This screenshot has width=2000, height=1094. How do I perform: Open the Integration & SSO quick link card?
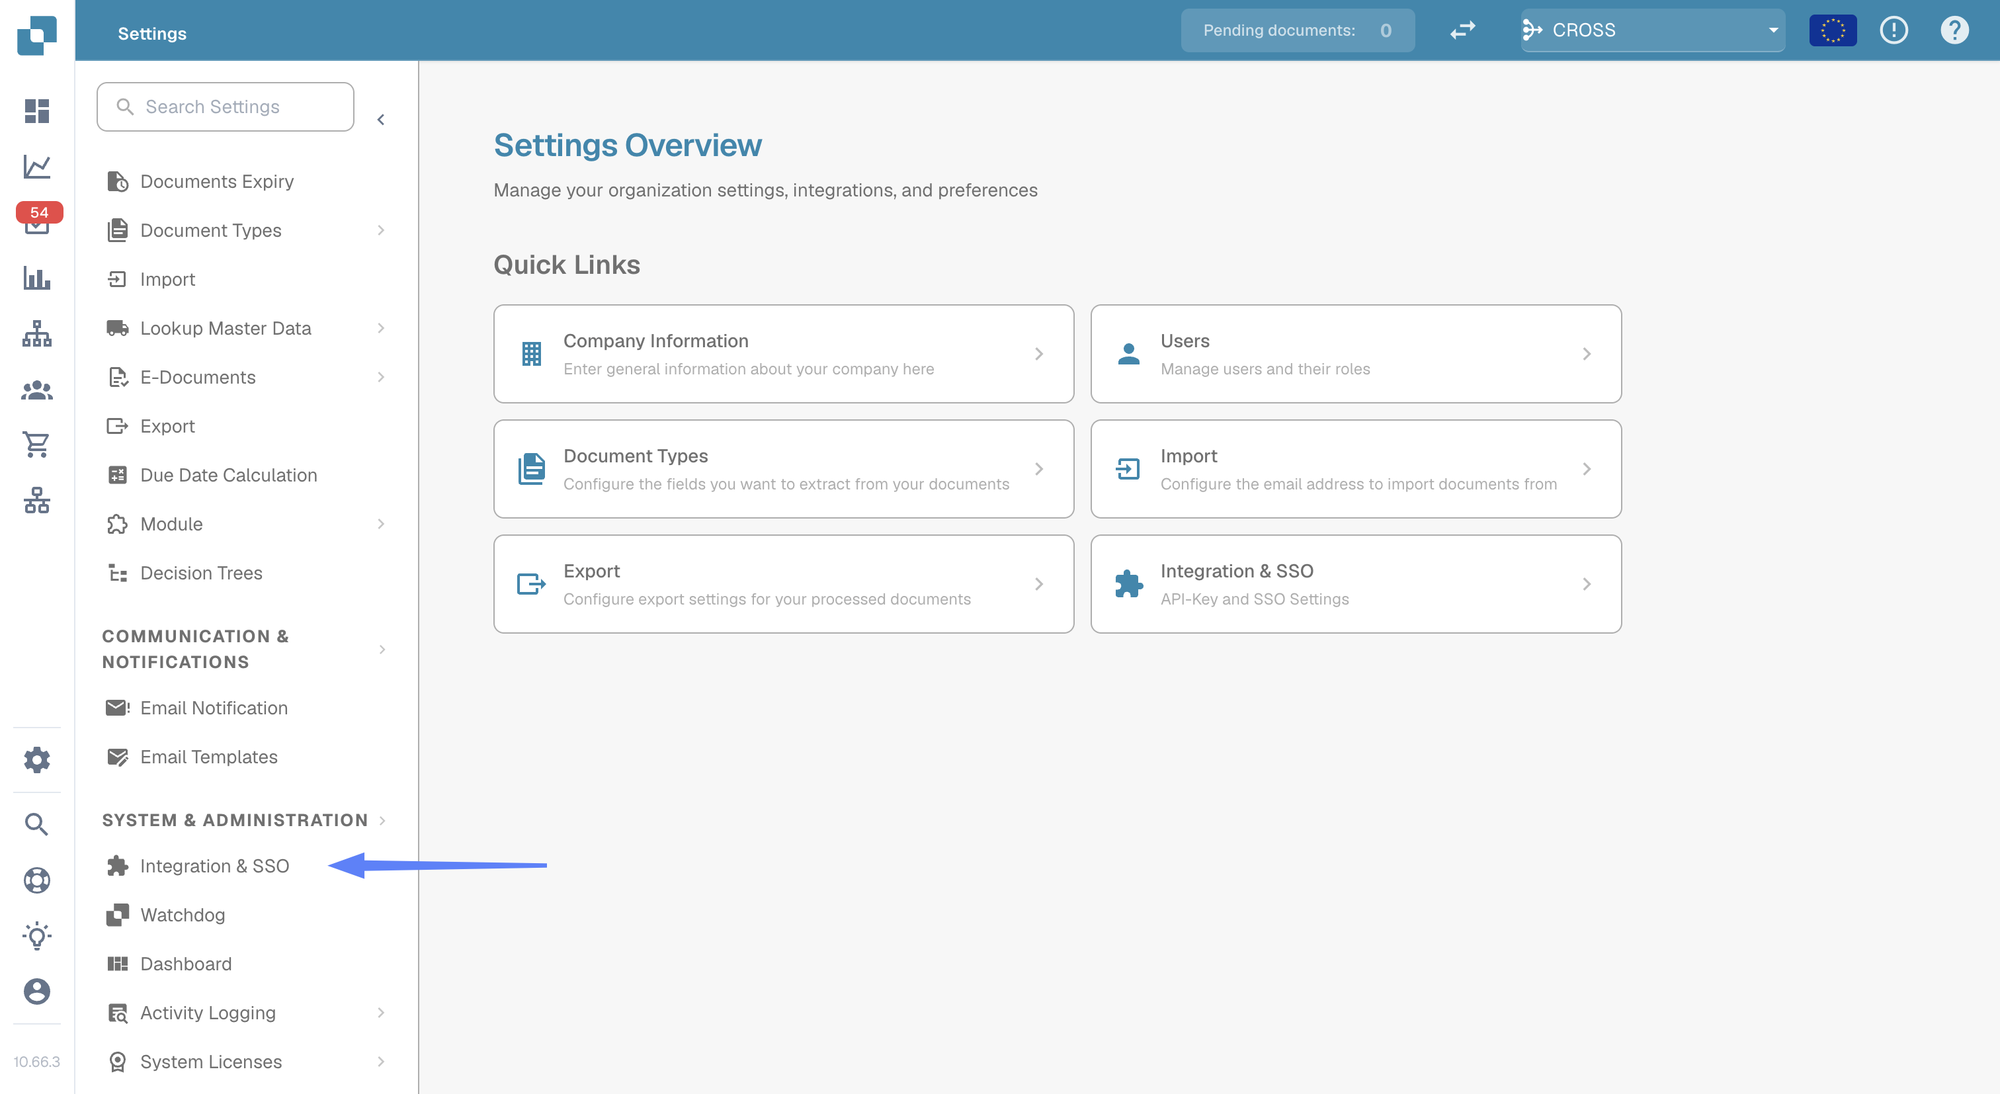(1355, 584)
